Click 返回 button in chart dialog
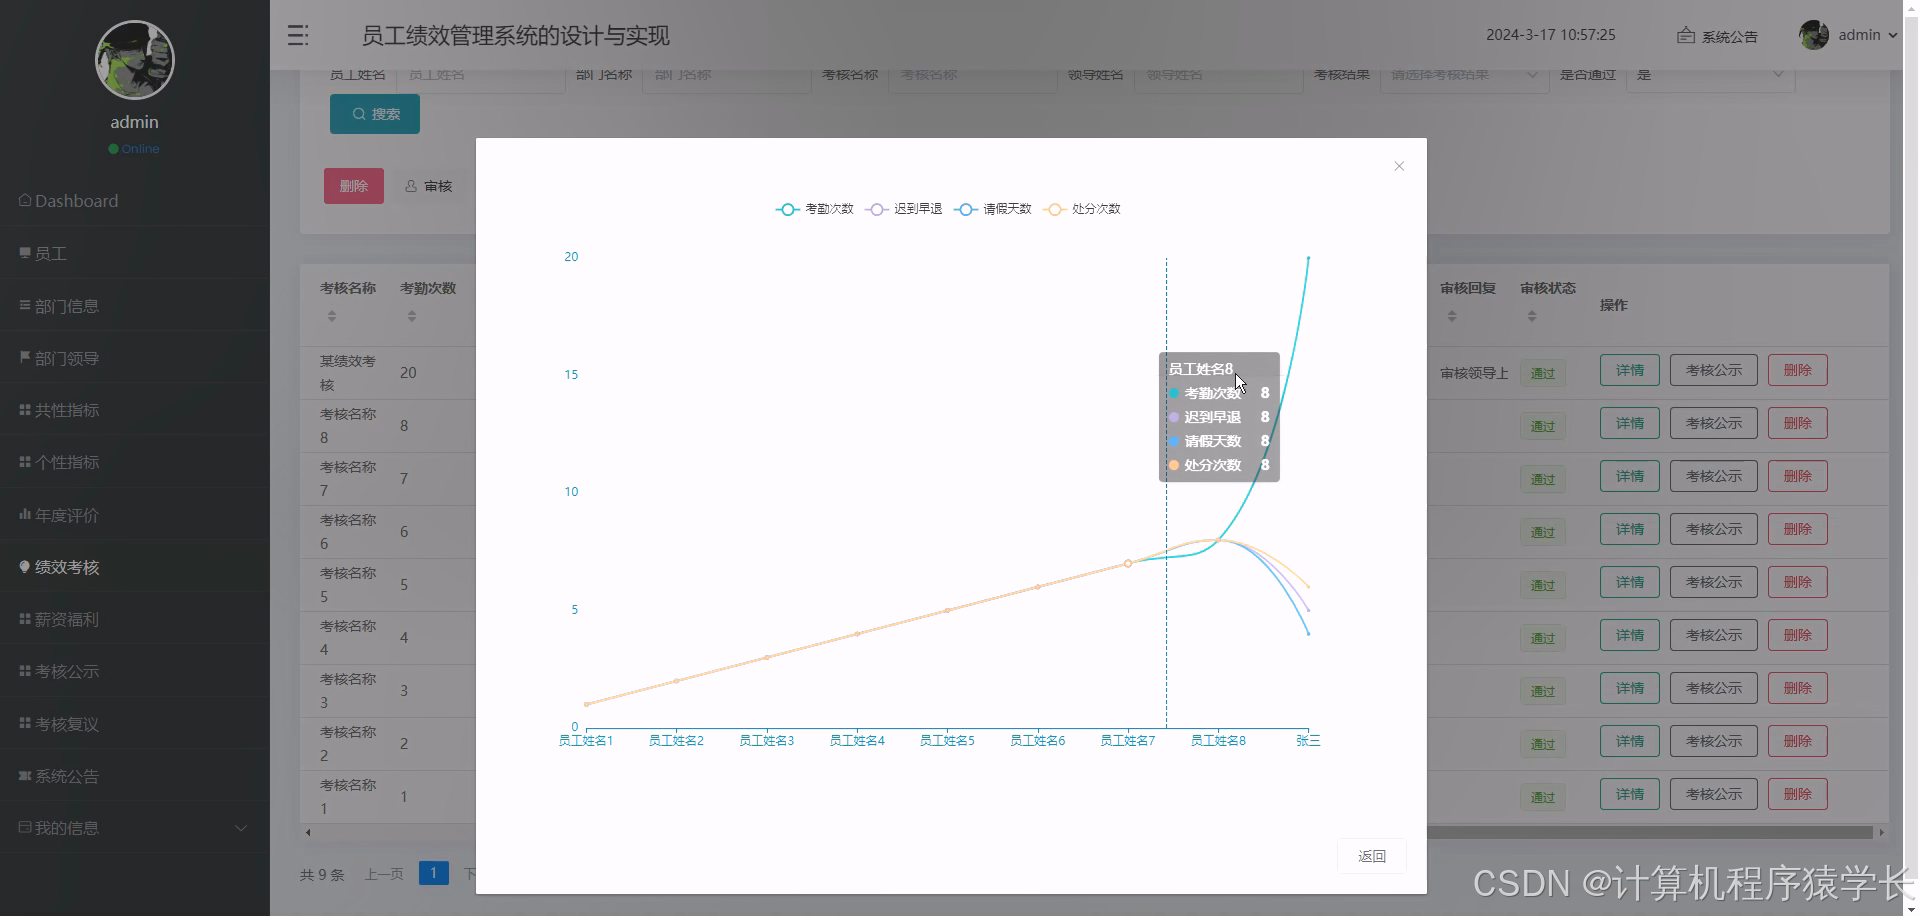The height and width of the screenshot is (916, 1920). tap(1372, 856)
